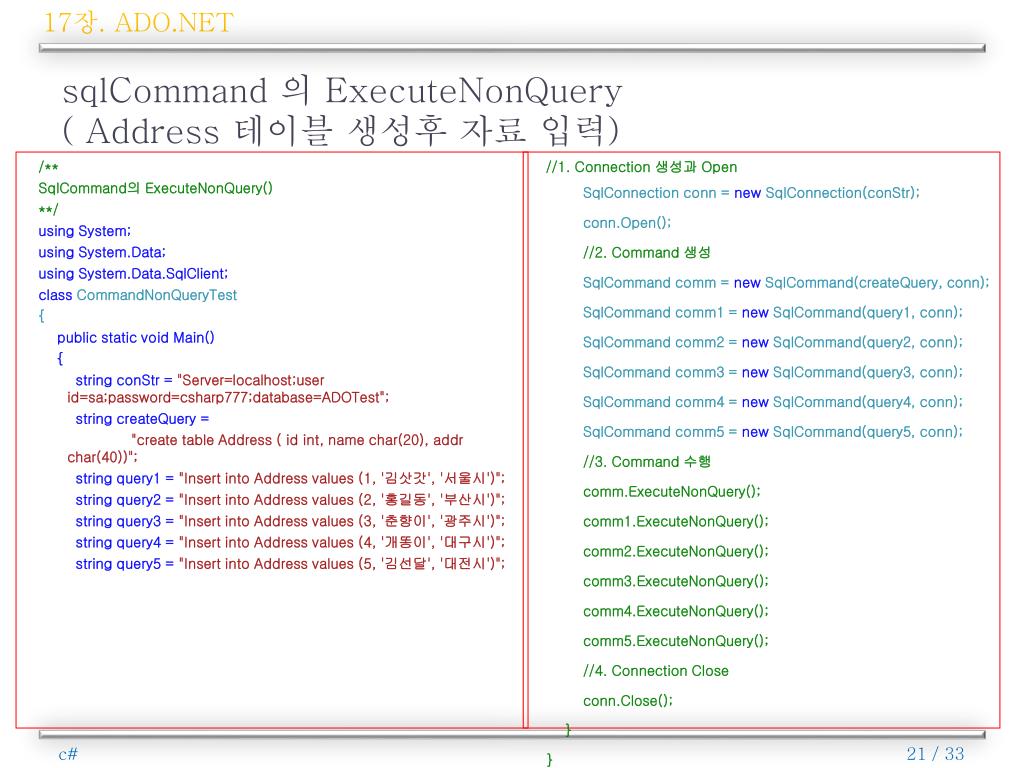Click the 'string query3' line with 춘향이
Image resolution: width=1024 pixels, height=768 pixels.
290,521
